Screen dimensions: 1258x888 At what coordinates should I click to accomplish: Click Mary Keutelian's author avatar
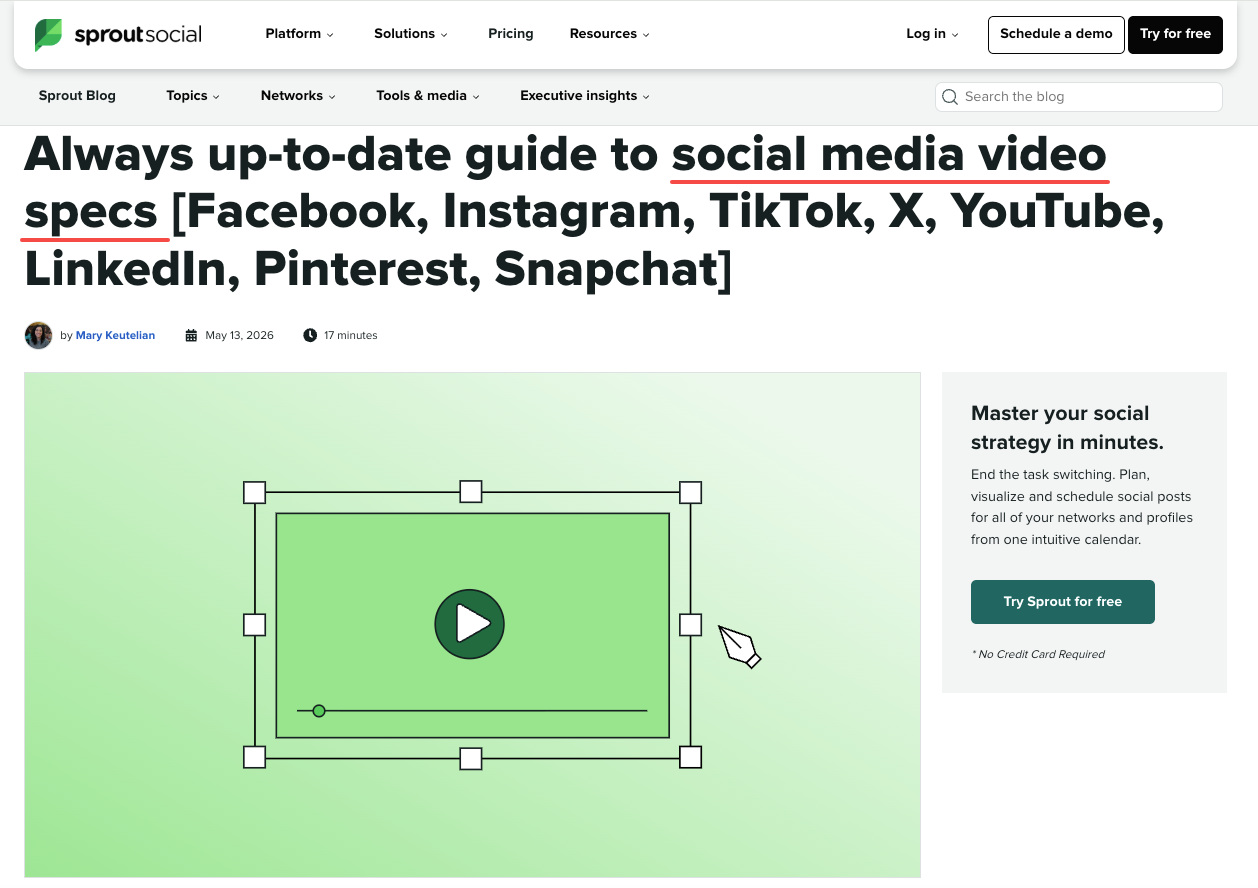pyautogui.click(x=38, y=335)
